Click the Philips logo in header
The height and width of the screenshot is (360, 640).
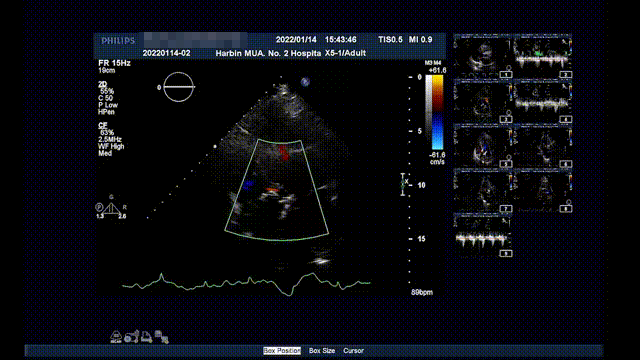coord(118,40)
